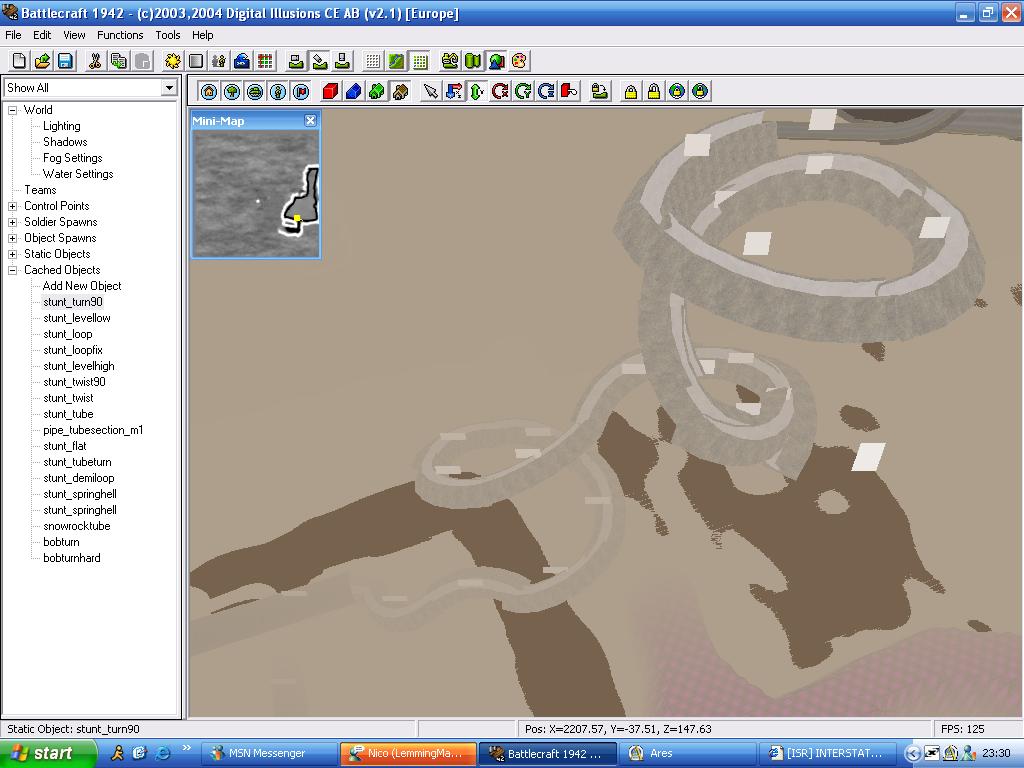Viewport: 1024px width, 768px height.
Task: Select Add New Object in the tree
Action: click(x=82, y=286)
